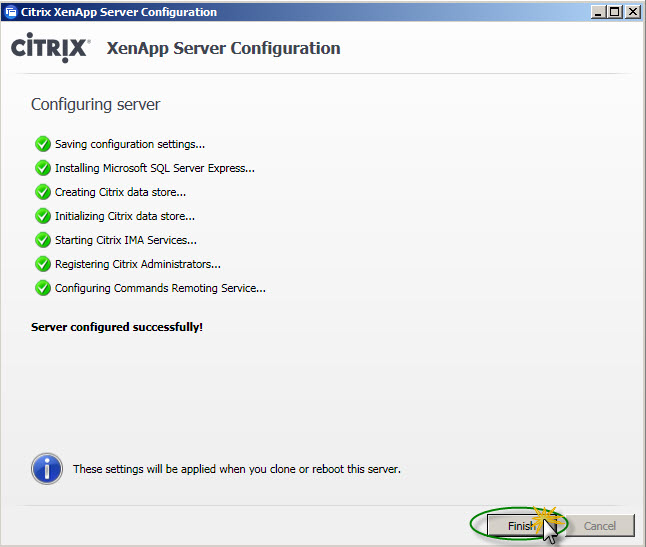Image resolution: width=646 pixels, height=547 pixels.
Task: Click the Finish button
Action: pyautogui.click(x=522, y=526)
